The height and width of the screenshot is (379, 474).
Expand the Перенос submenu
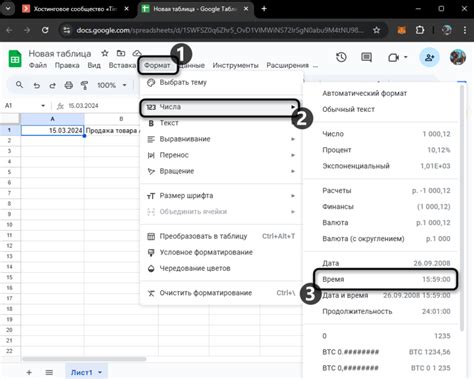coord(221,155)
